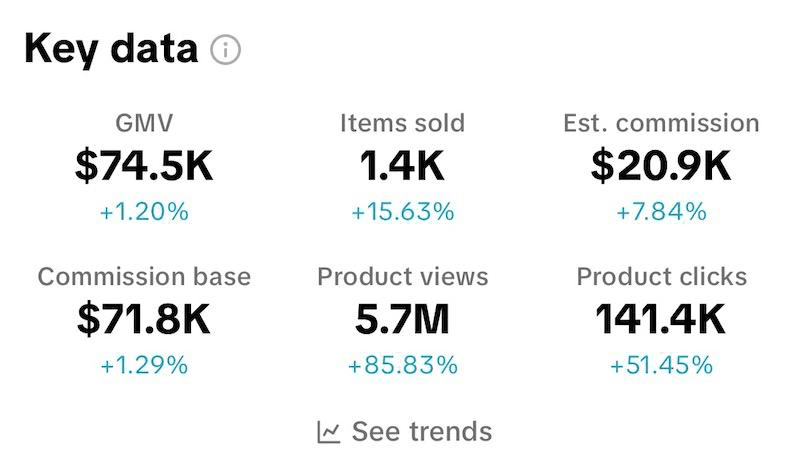Screen dimensions: 804x470
Task: Click the +85.83% product views change
Action: tap(402, 366)
